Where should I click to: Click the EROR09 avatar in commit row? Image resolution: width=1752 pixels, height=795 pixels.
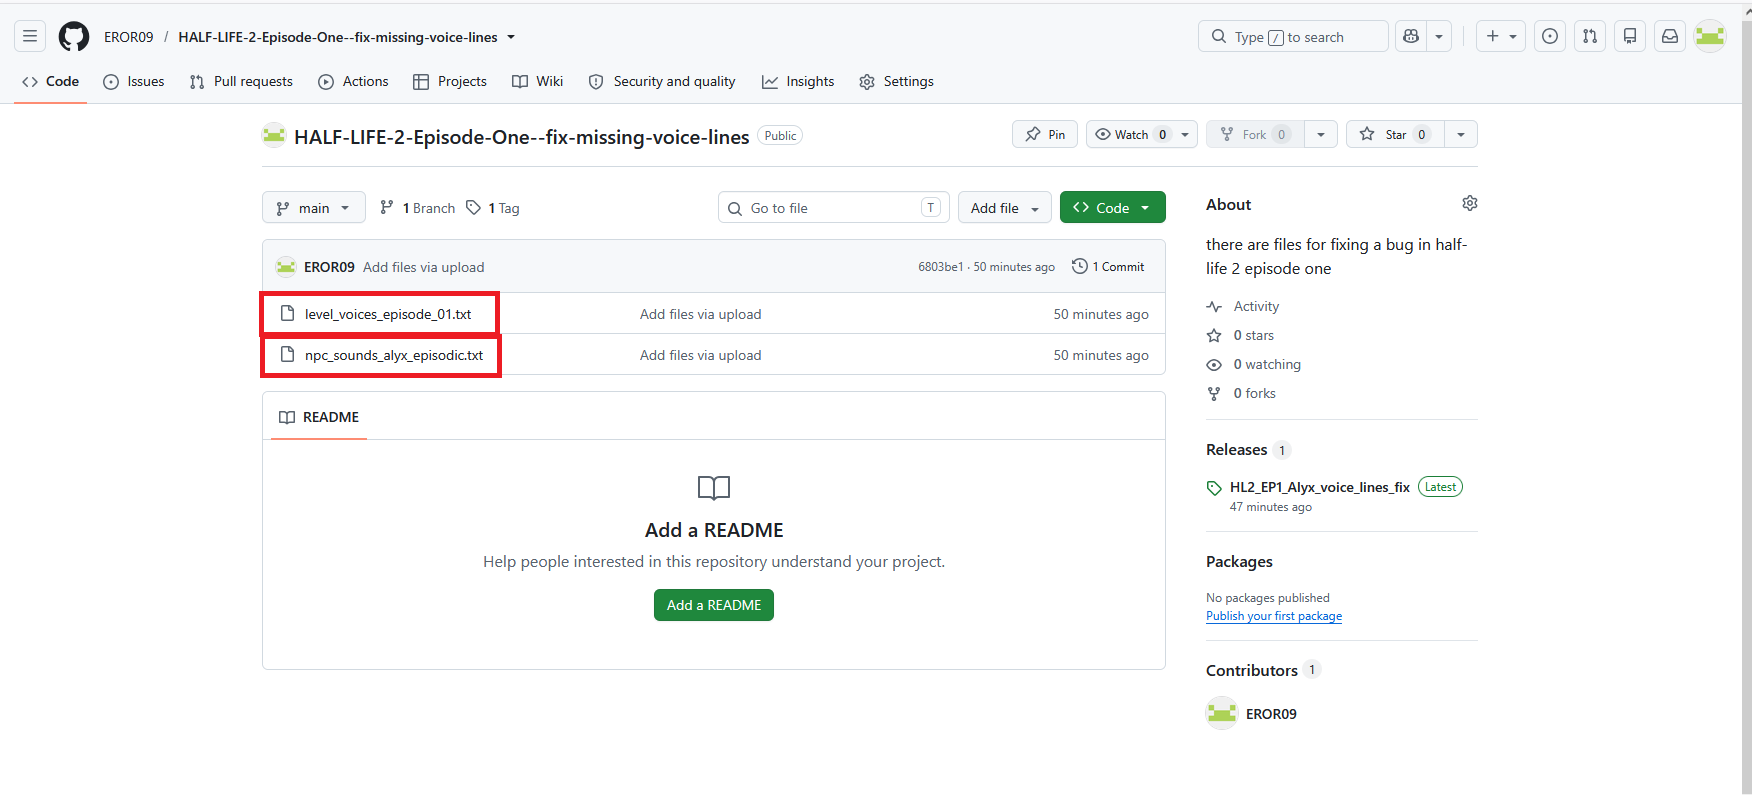(286, 267)
